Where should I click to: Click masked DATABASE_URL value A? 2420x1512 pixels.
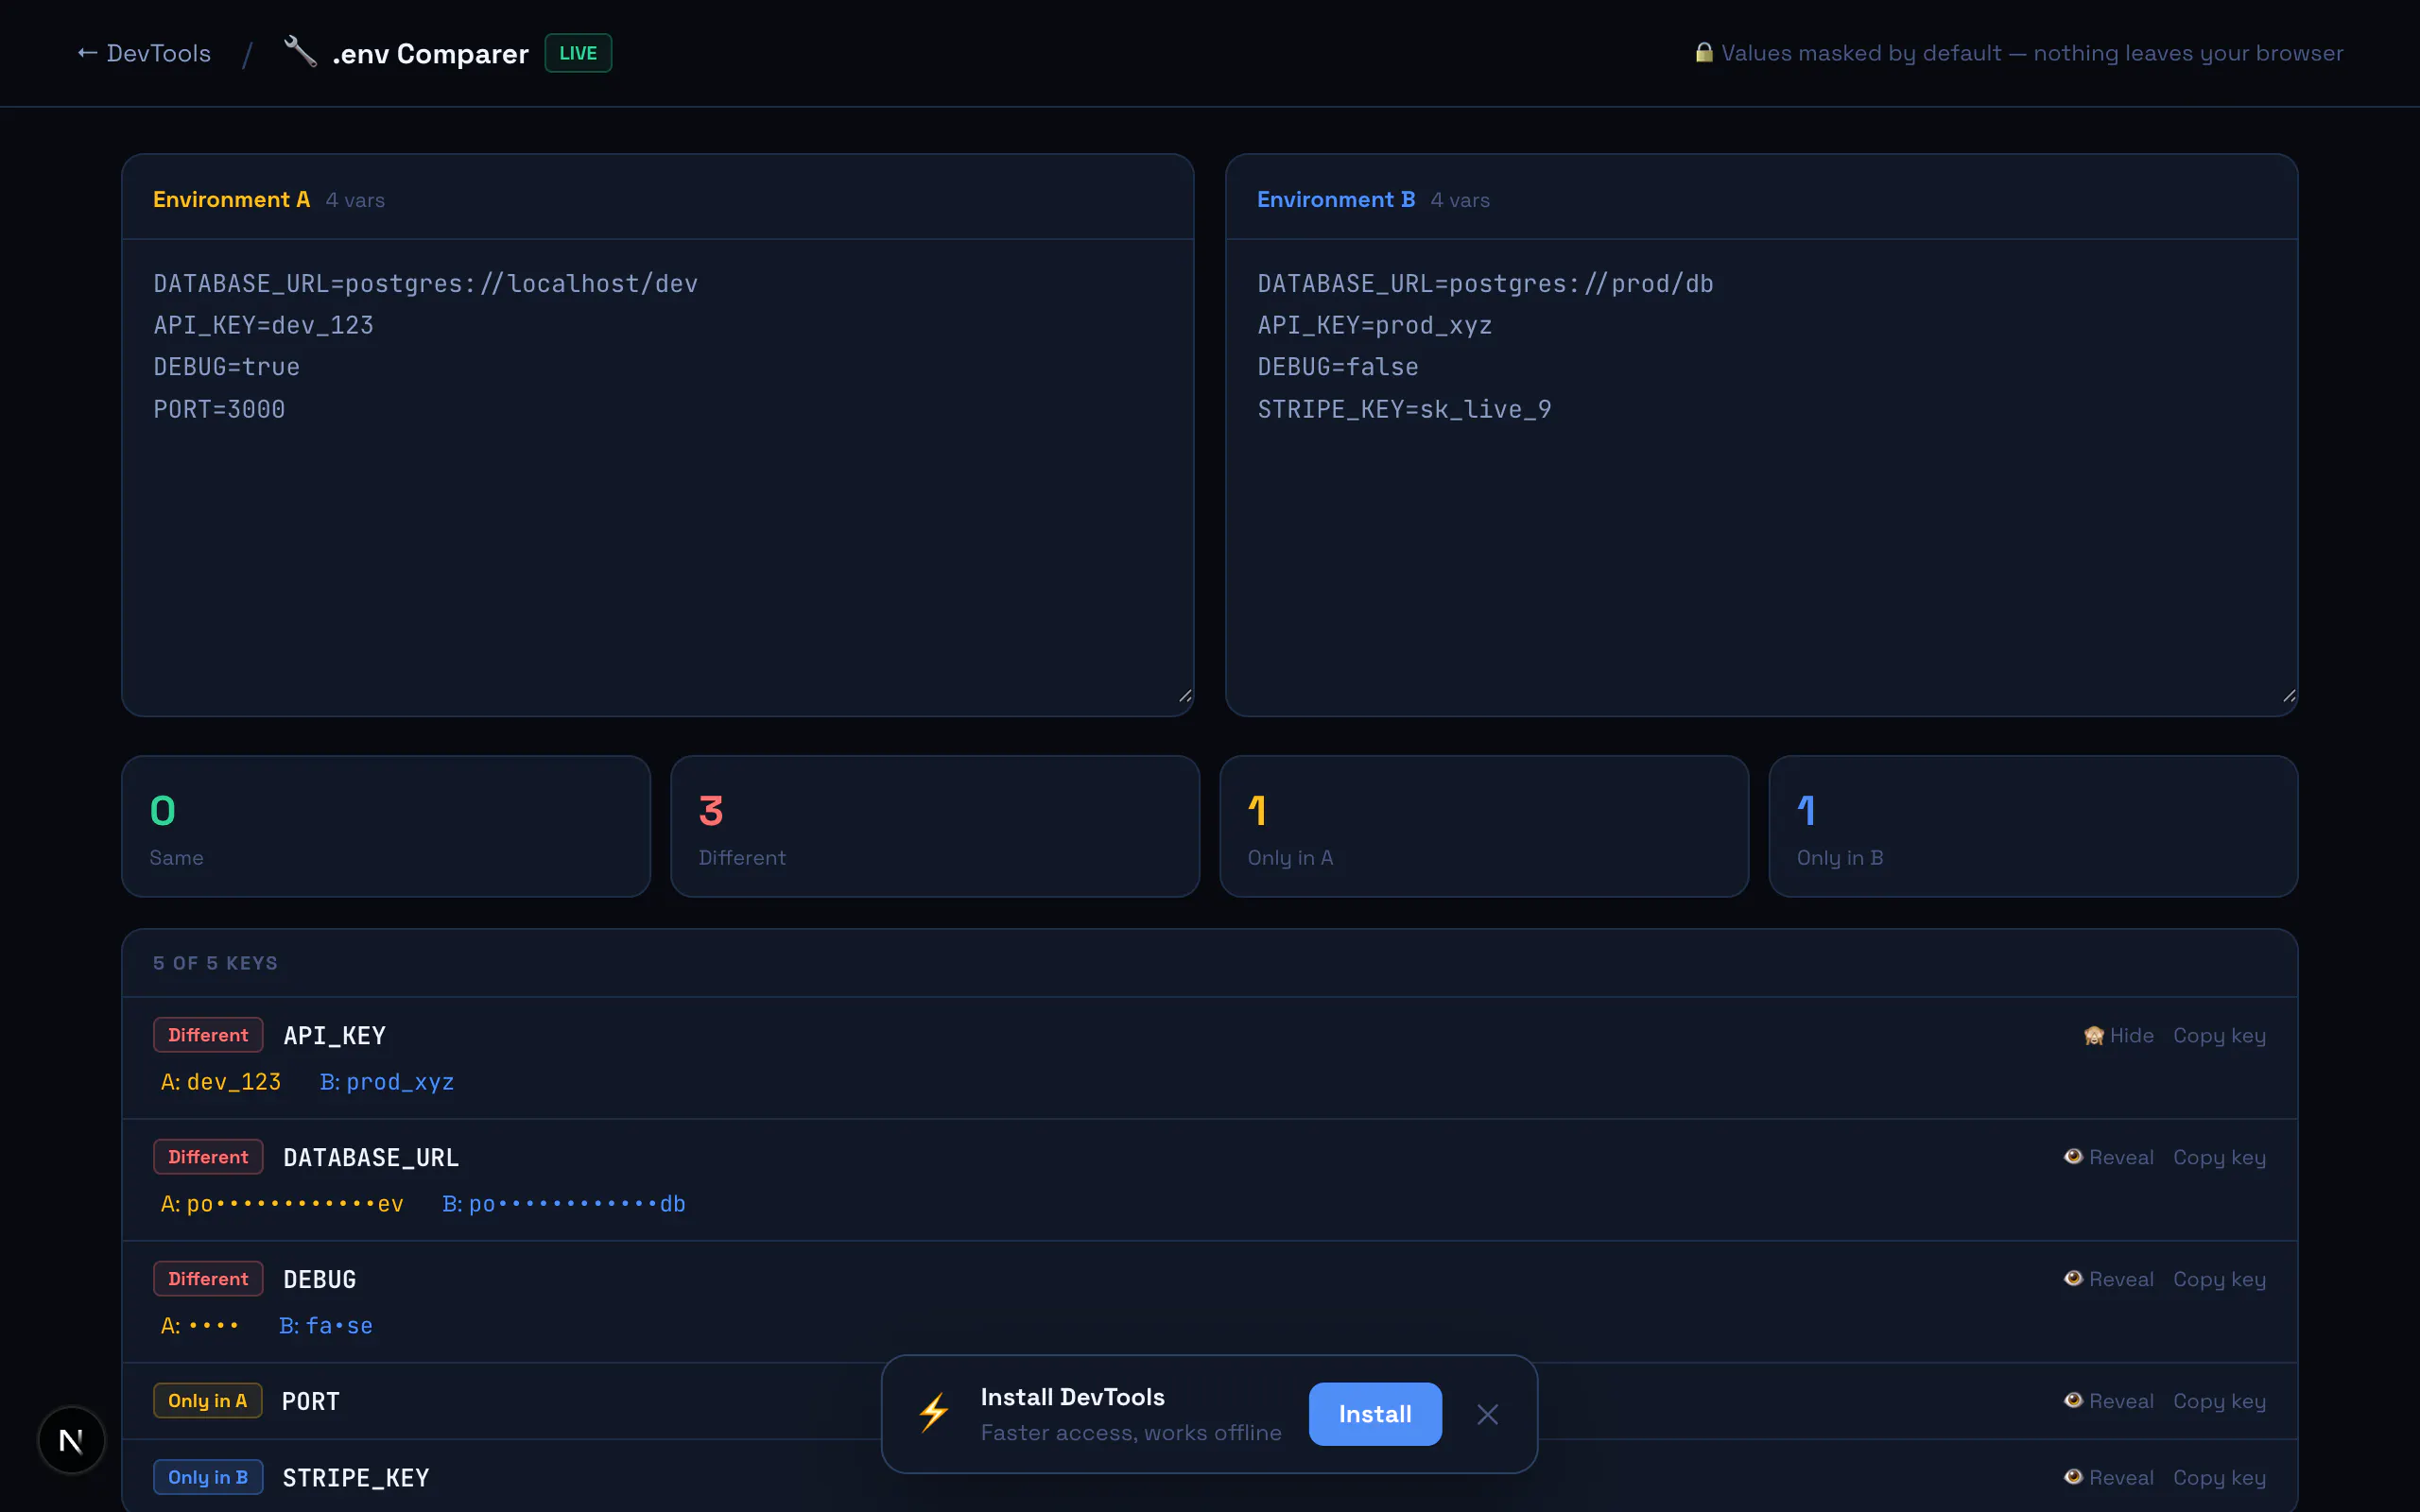point(282,1204)
